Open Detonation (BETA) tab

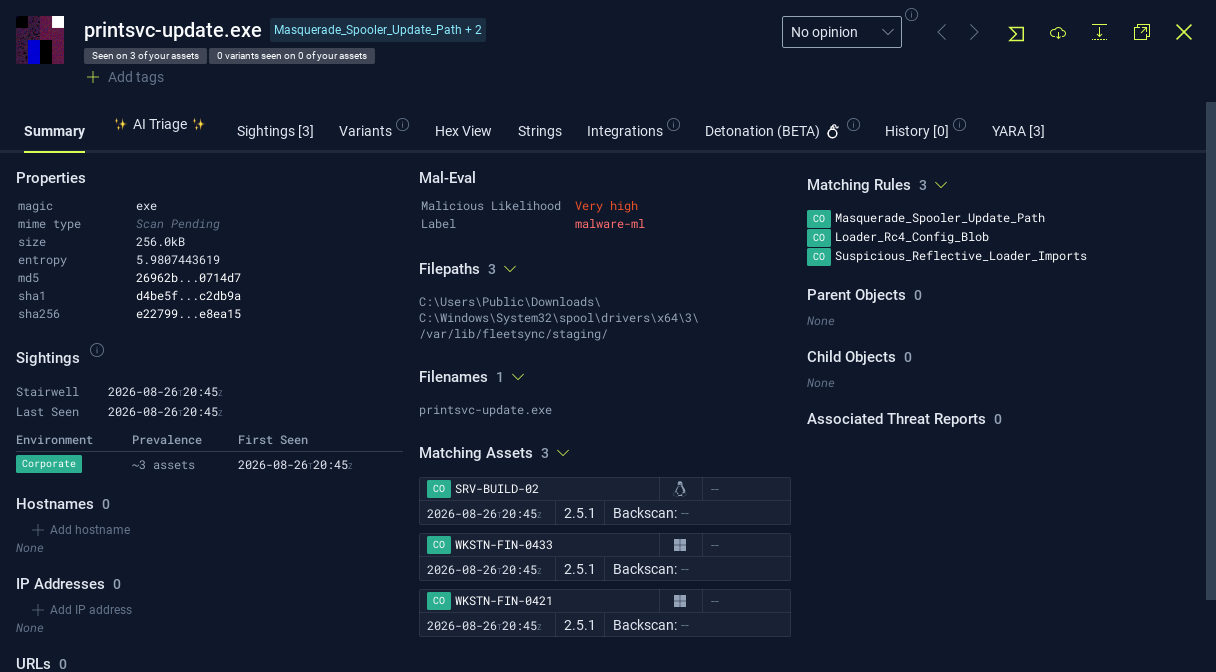(772, 131)
